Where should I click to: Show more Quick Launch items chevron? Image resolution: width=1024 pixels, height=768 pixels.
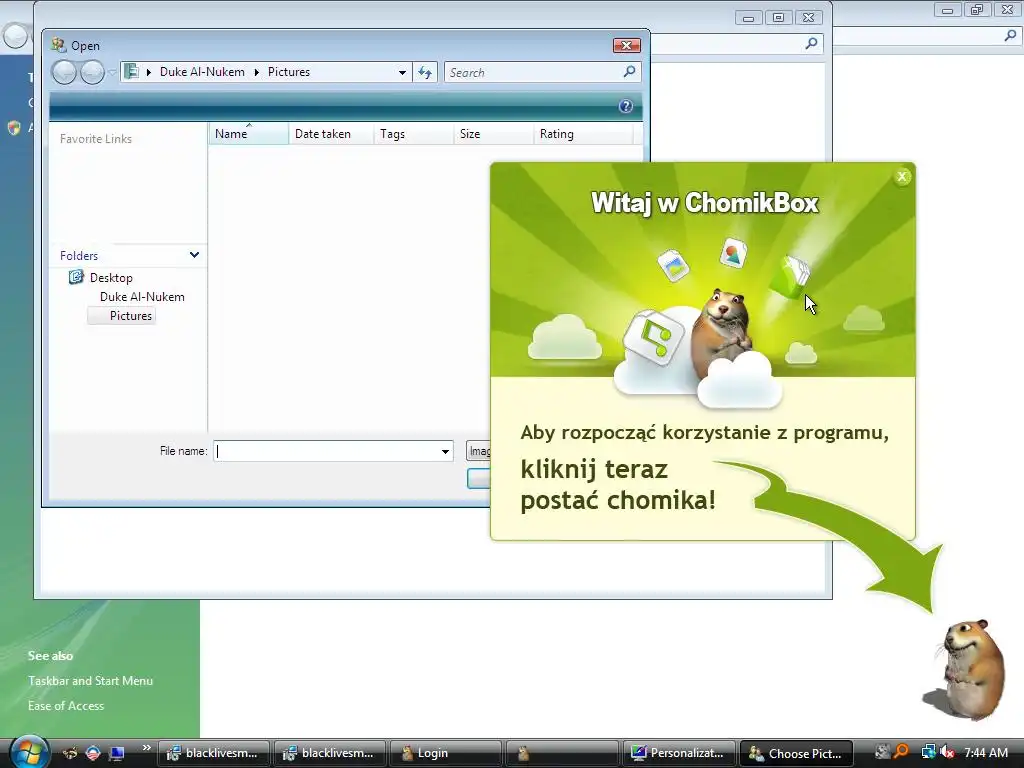(146, 748)
